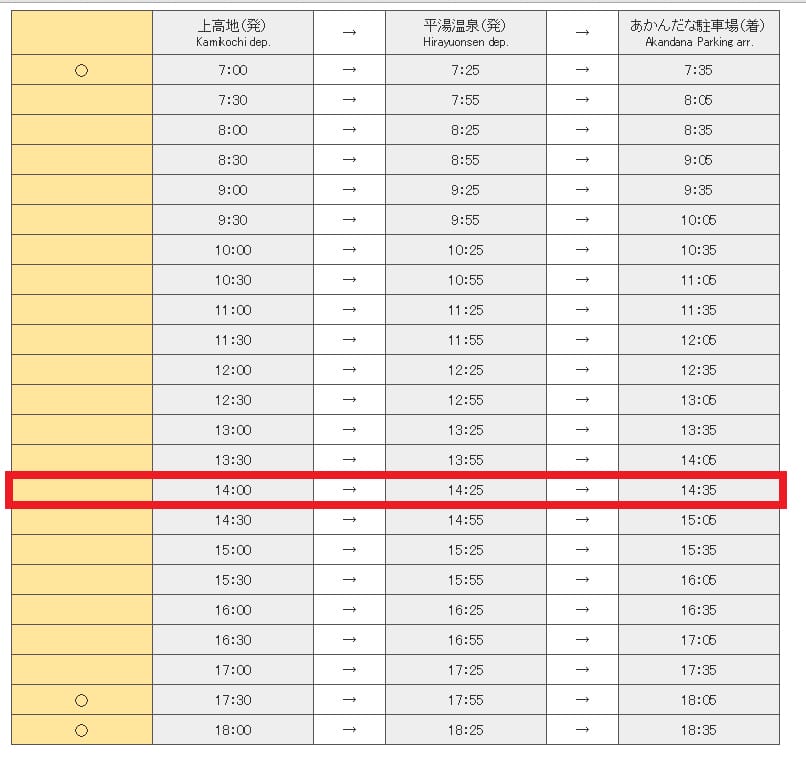Click the 18:25 Hirayuonsen departure time
The image size is (806, 766).
(466, 729)
